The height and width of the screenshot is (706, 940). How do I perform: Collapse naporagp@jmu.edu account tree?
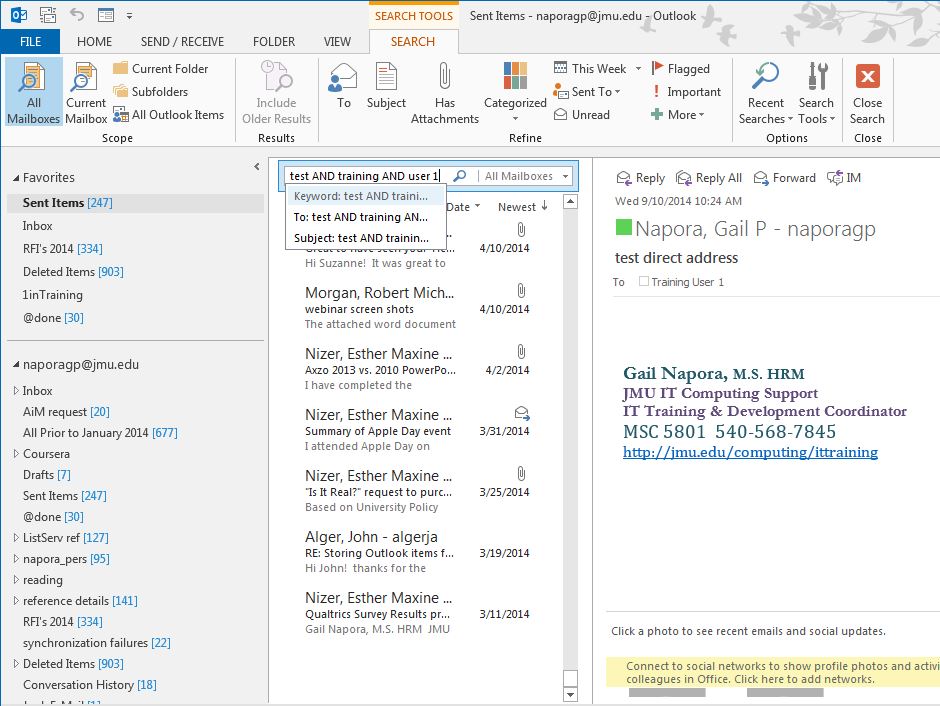coord(16,364)
